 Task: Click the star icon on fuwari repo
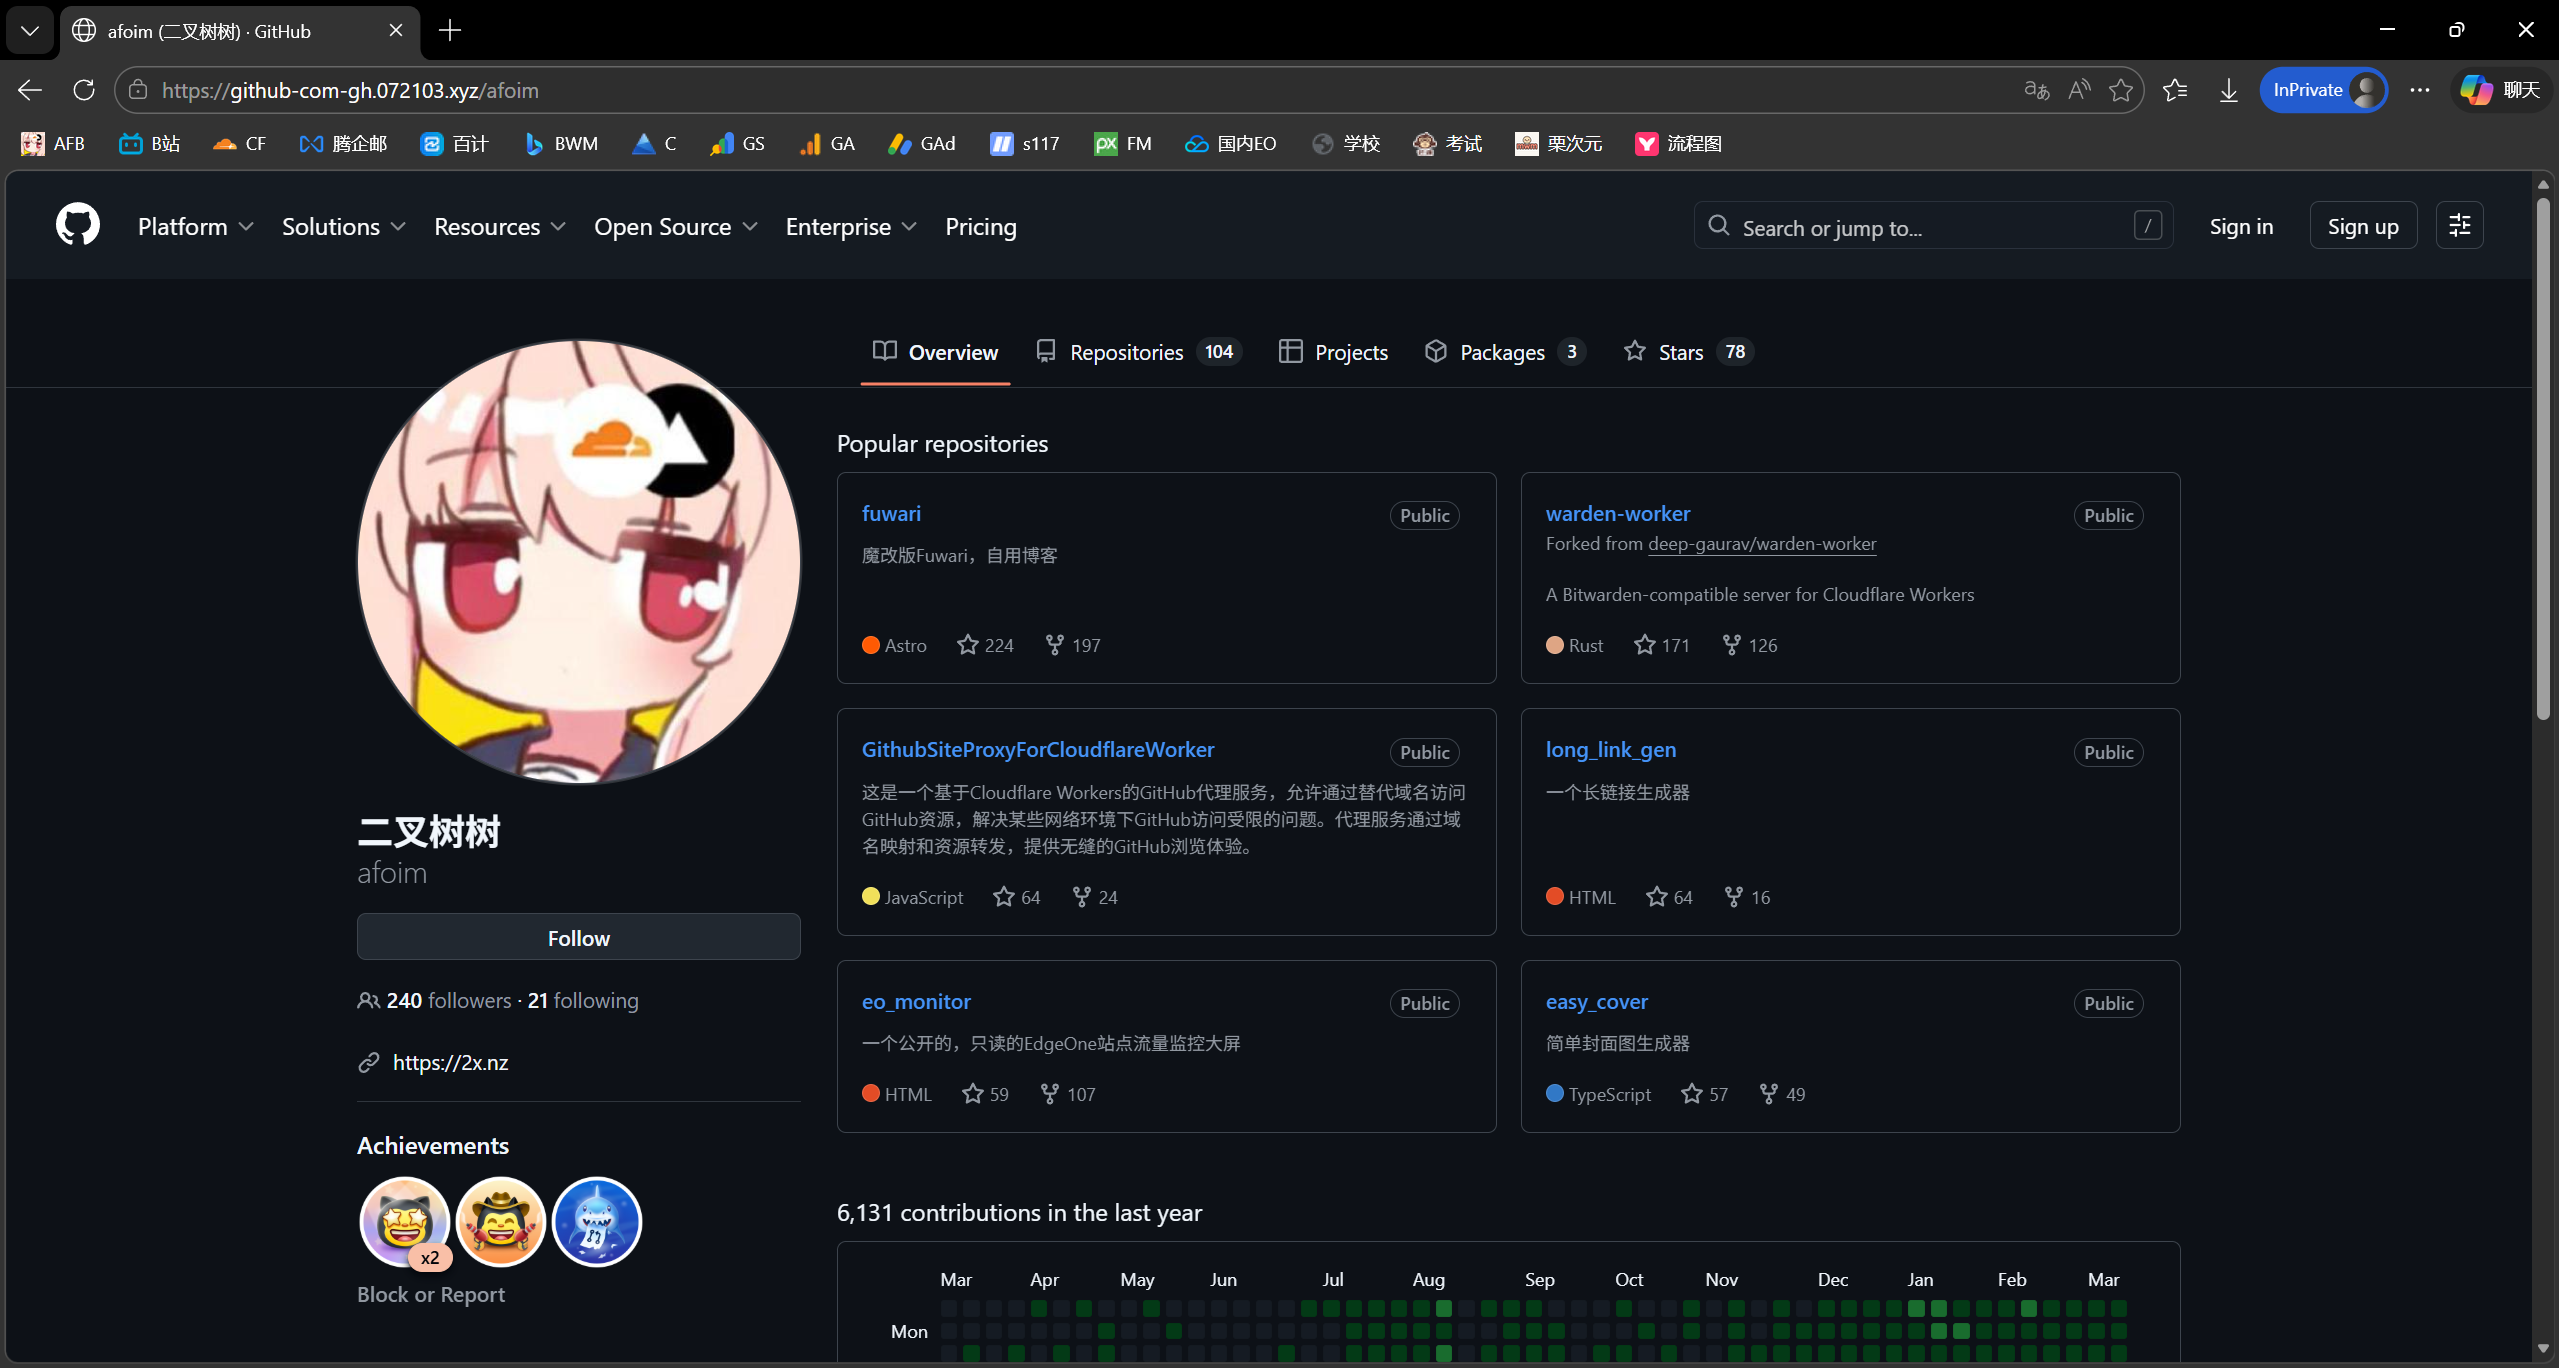point(967,645)
